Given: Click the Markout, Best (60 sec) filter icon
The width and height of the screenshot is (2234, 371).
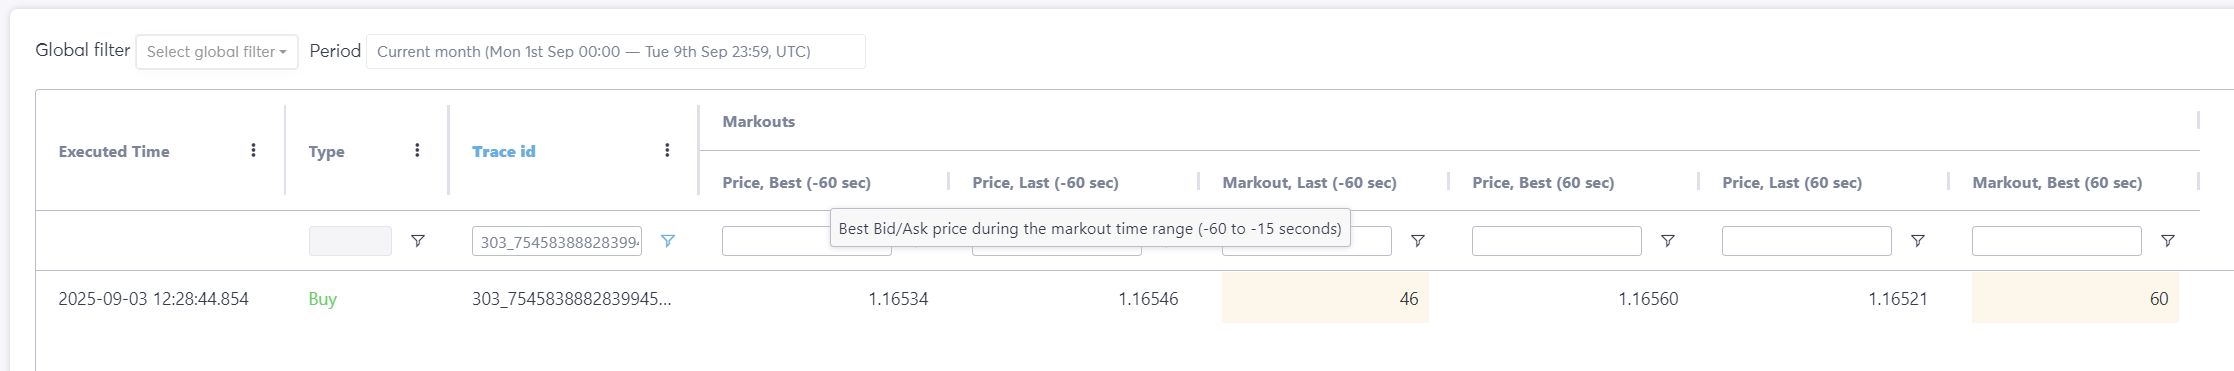Looking at the screenshot, I should (x=2167, y=241).
